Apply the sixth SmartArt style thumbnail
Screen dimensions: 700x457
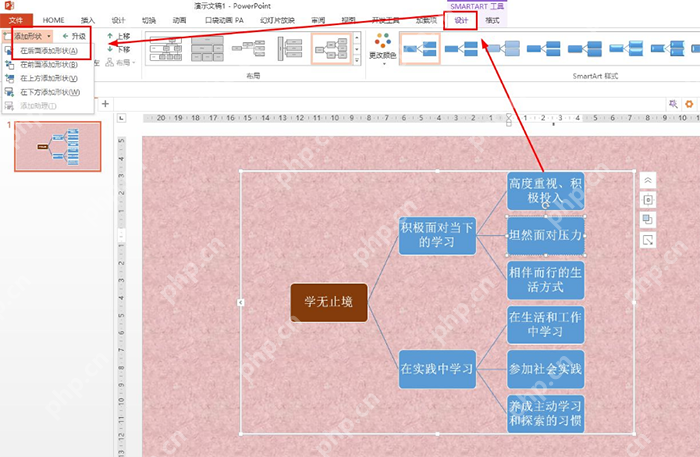tap(626, 48)
